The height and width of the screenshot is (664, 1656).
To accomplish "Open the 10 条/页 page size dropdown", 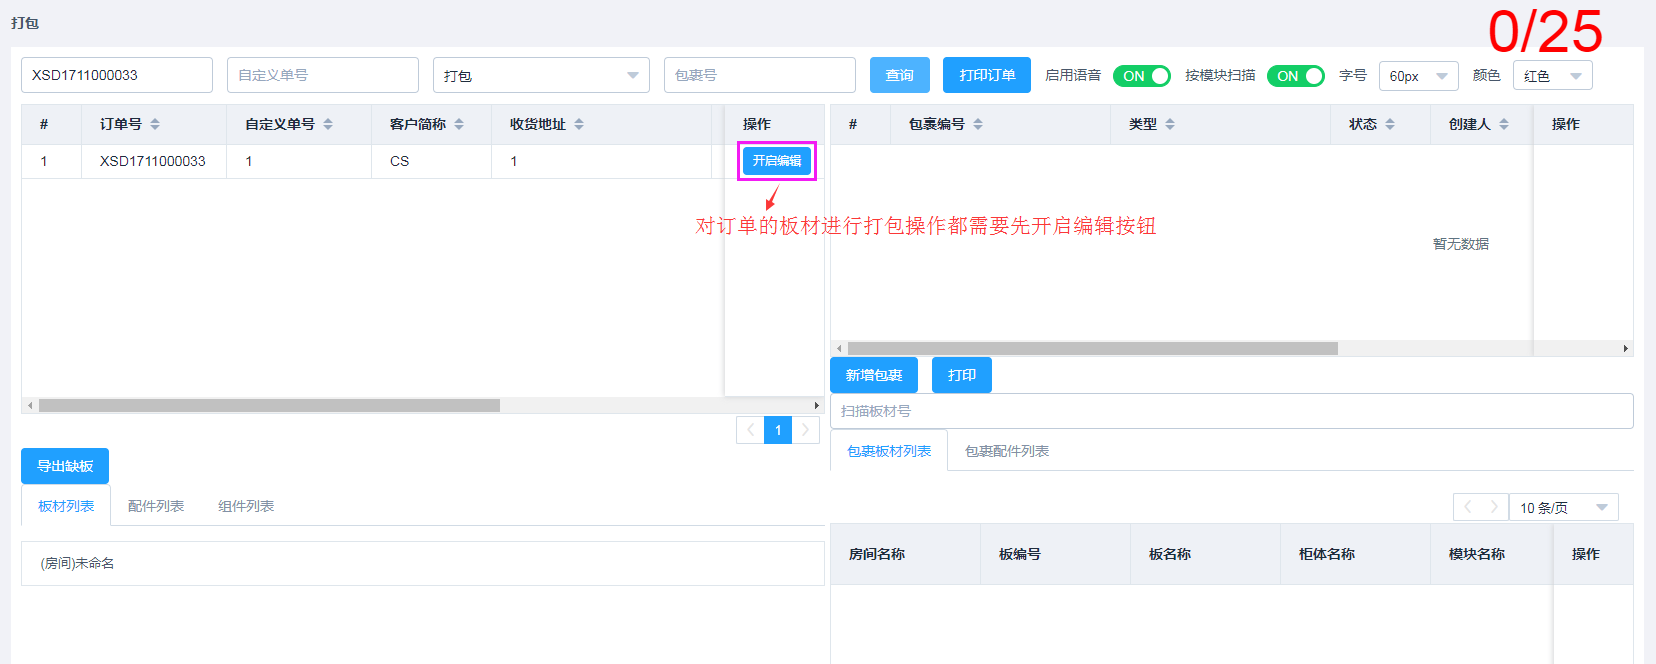I will click(x=1564, y=508).
